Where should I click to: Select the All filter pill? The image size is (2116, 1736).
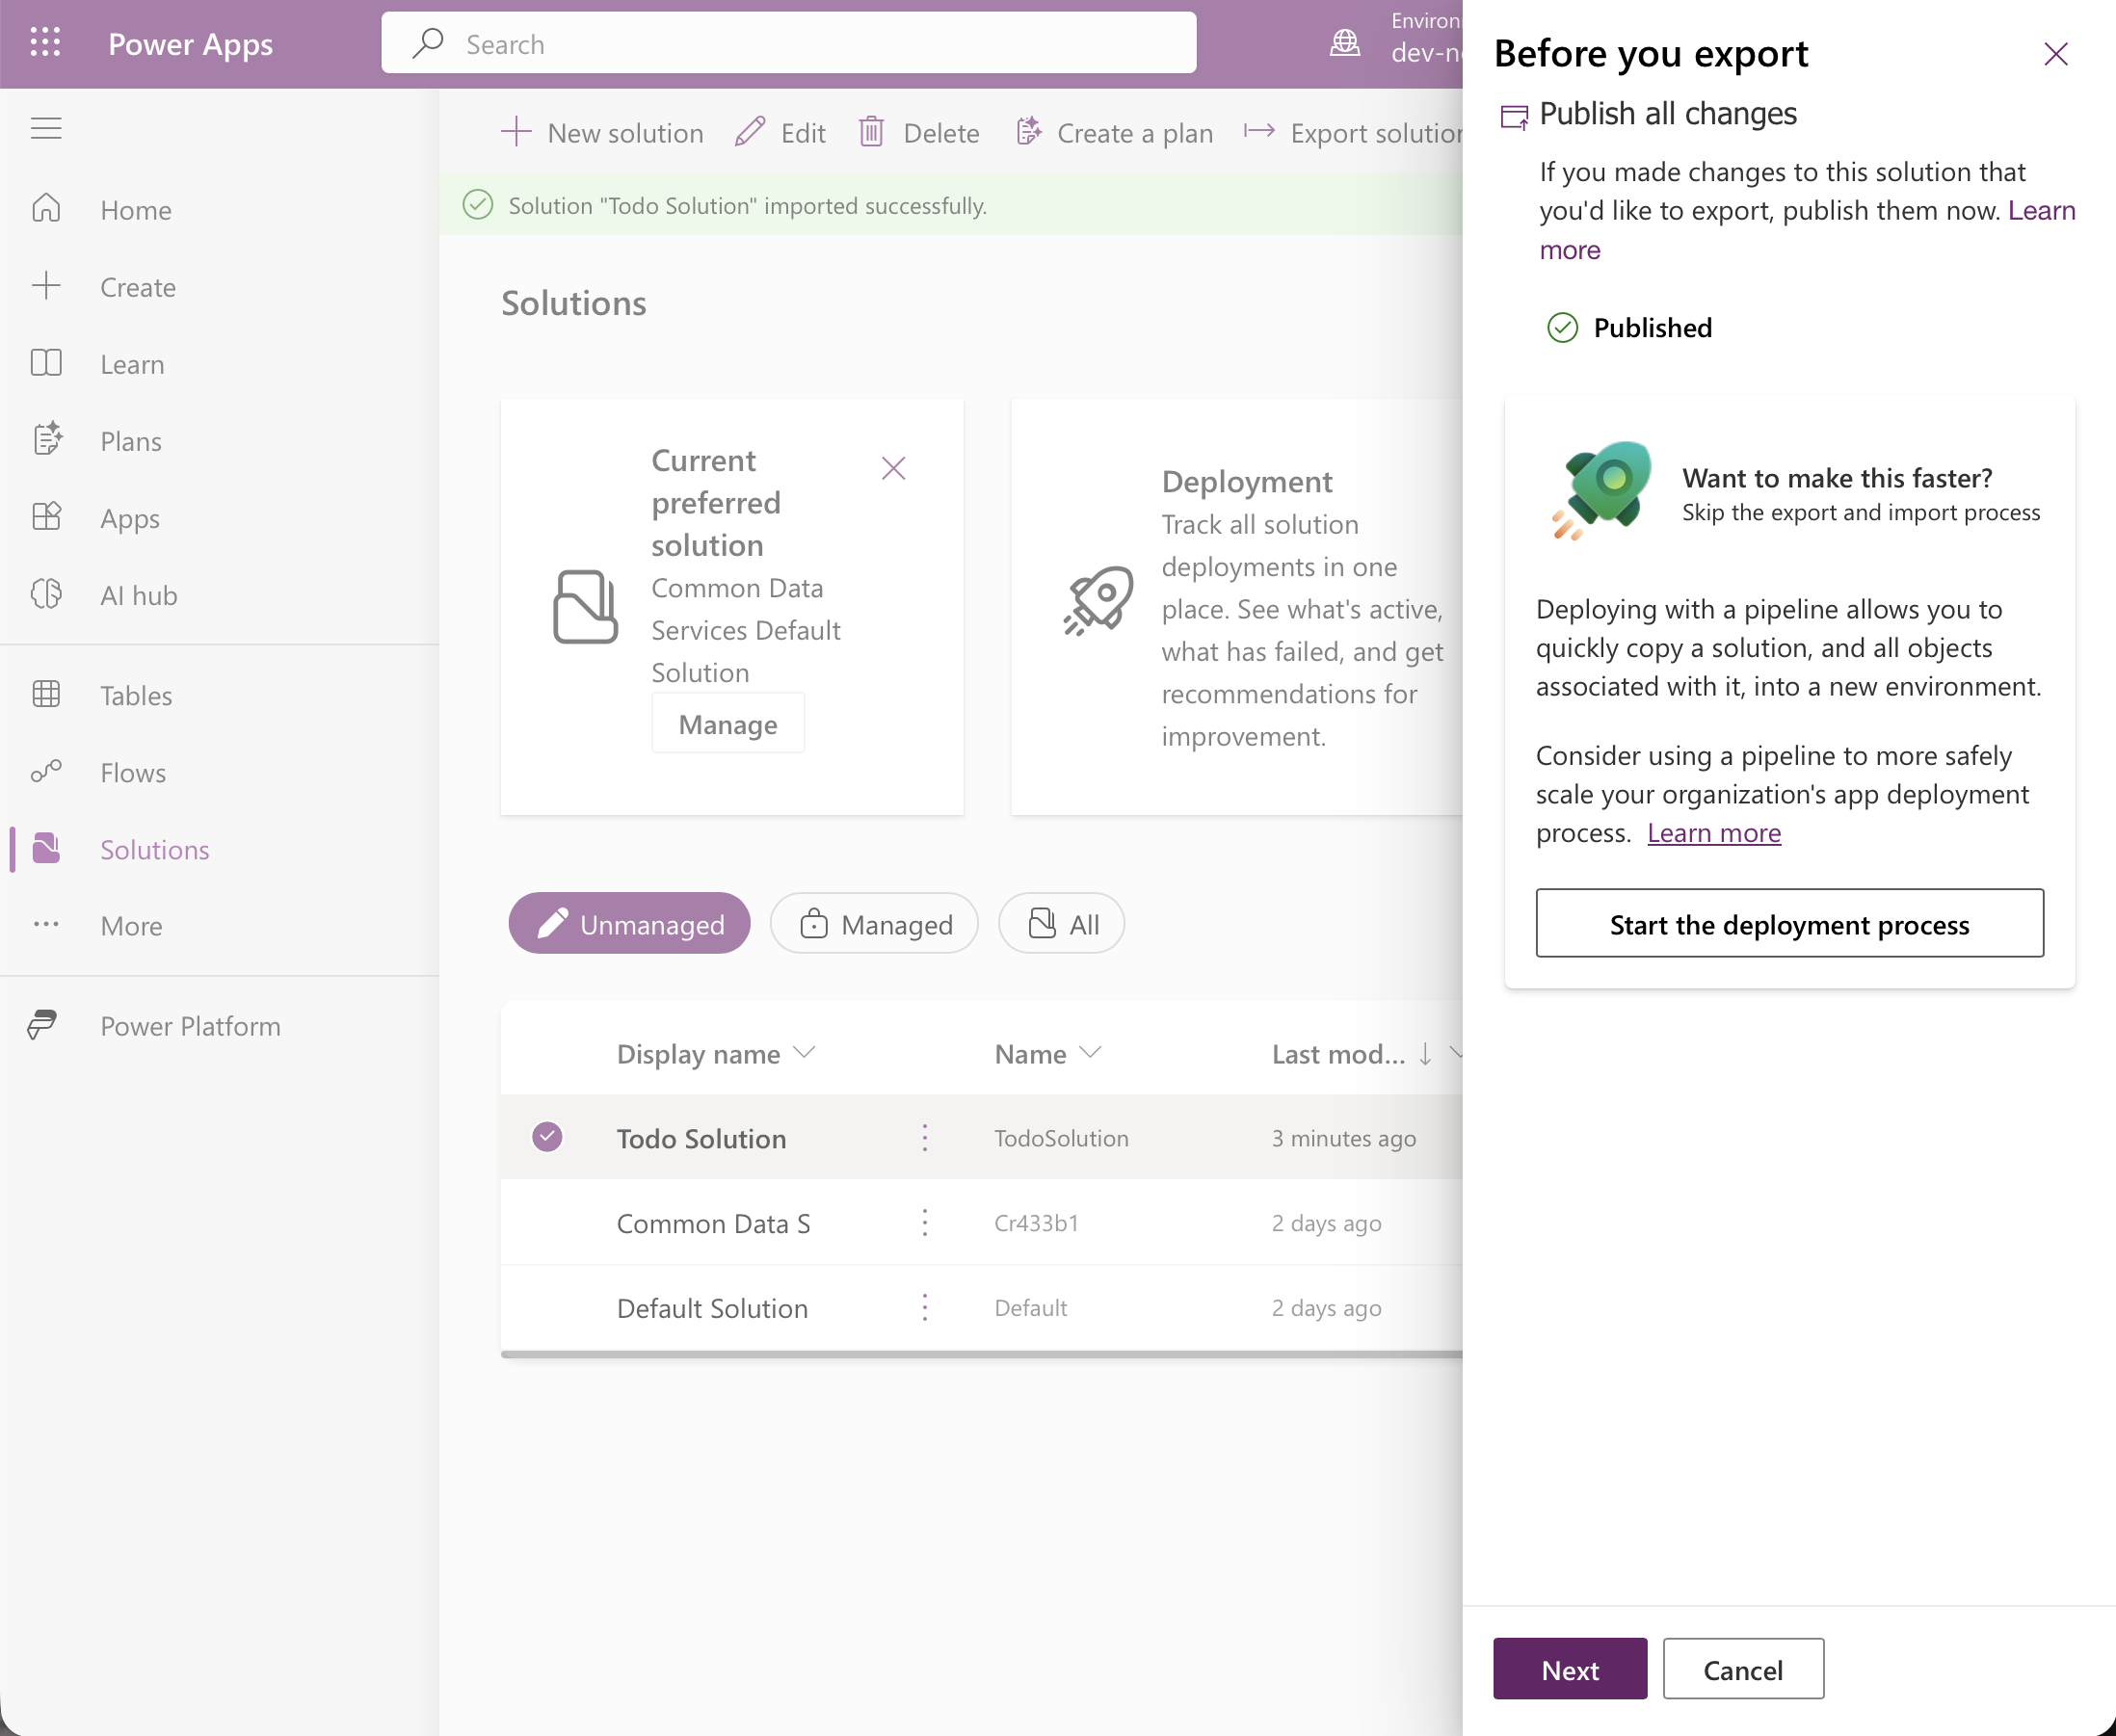[1061, 924]
